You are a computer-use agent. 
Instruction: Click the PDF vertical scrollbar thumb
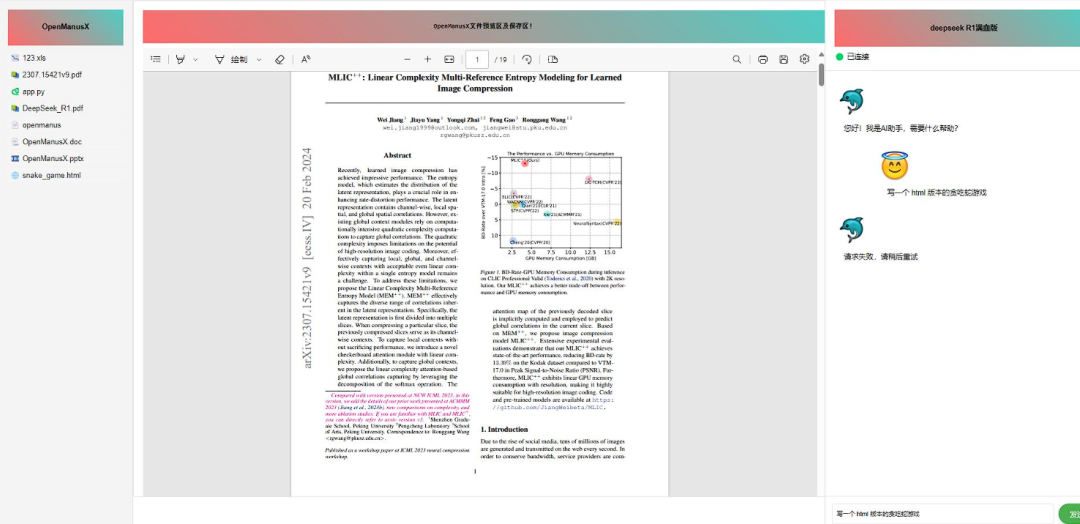point(821,74)
